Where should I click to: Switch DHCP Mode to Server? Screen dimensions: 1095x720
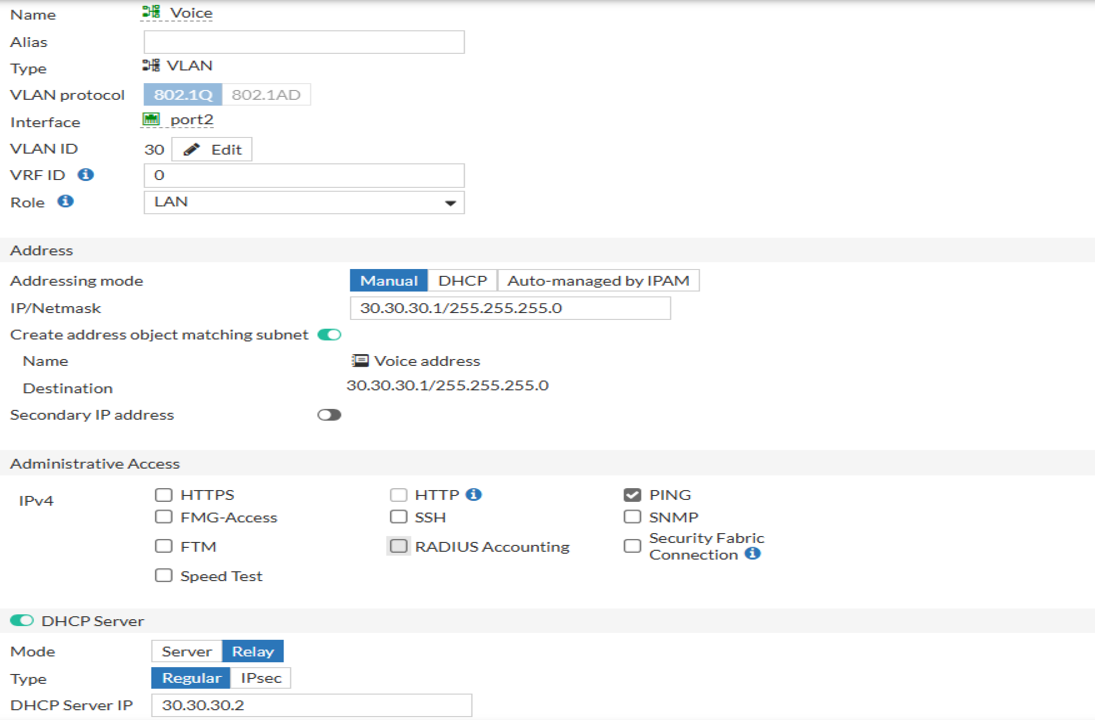186,650
